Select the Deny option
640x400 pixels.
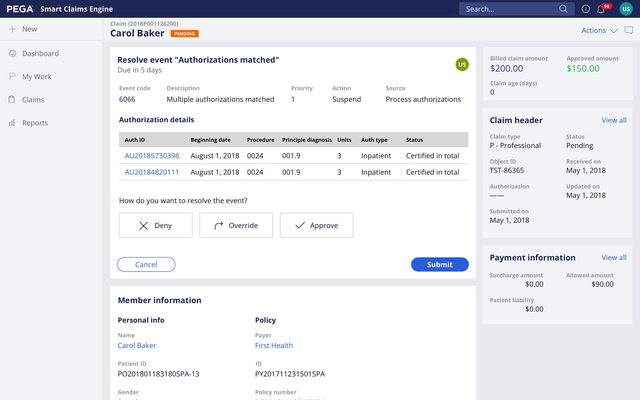pos(156,226)
